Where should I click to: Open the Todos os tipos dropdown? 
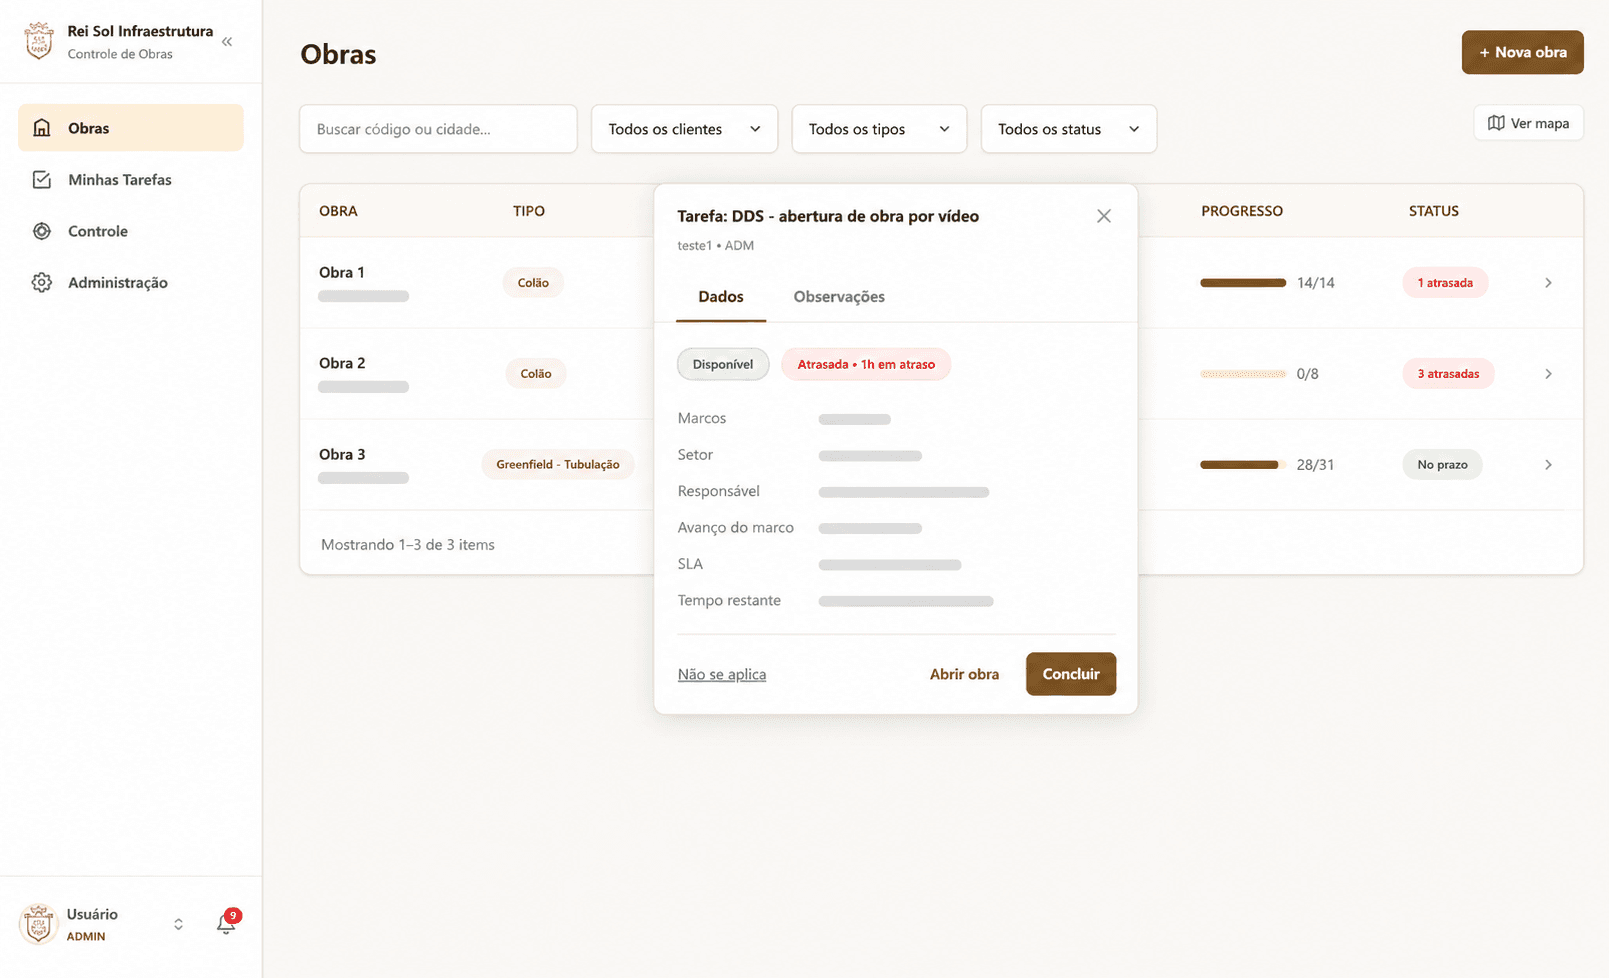[x=879, y=129]
